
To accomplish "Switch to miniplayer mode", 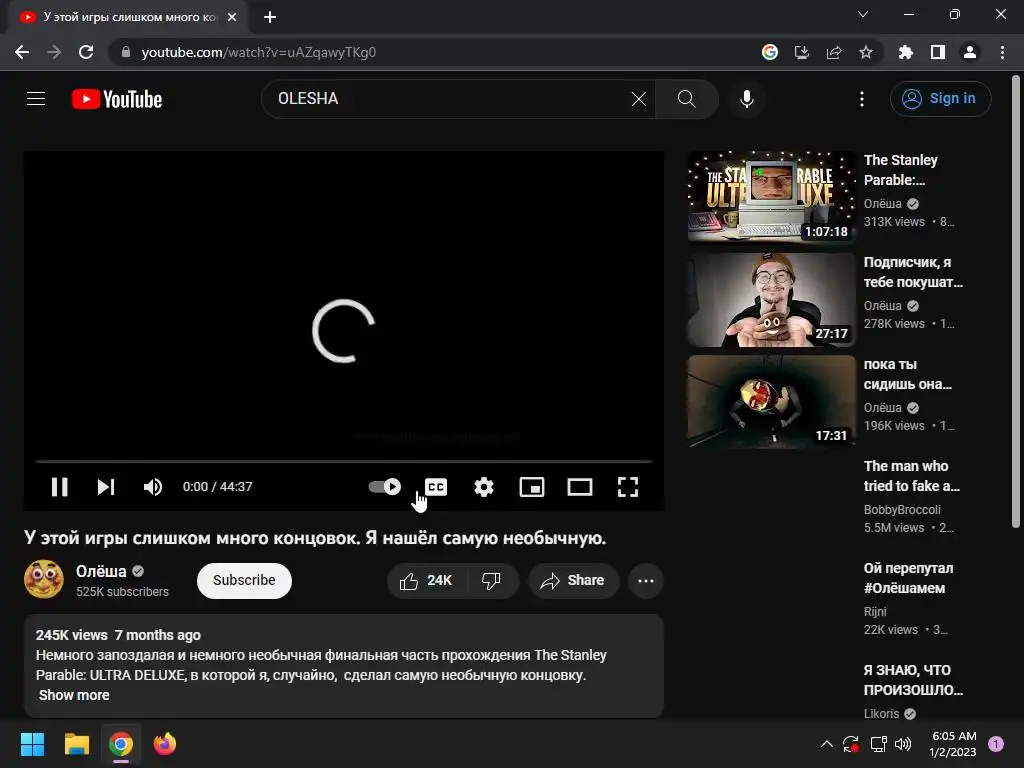I will coord(532,487).
